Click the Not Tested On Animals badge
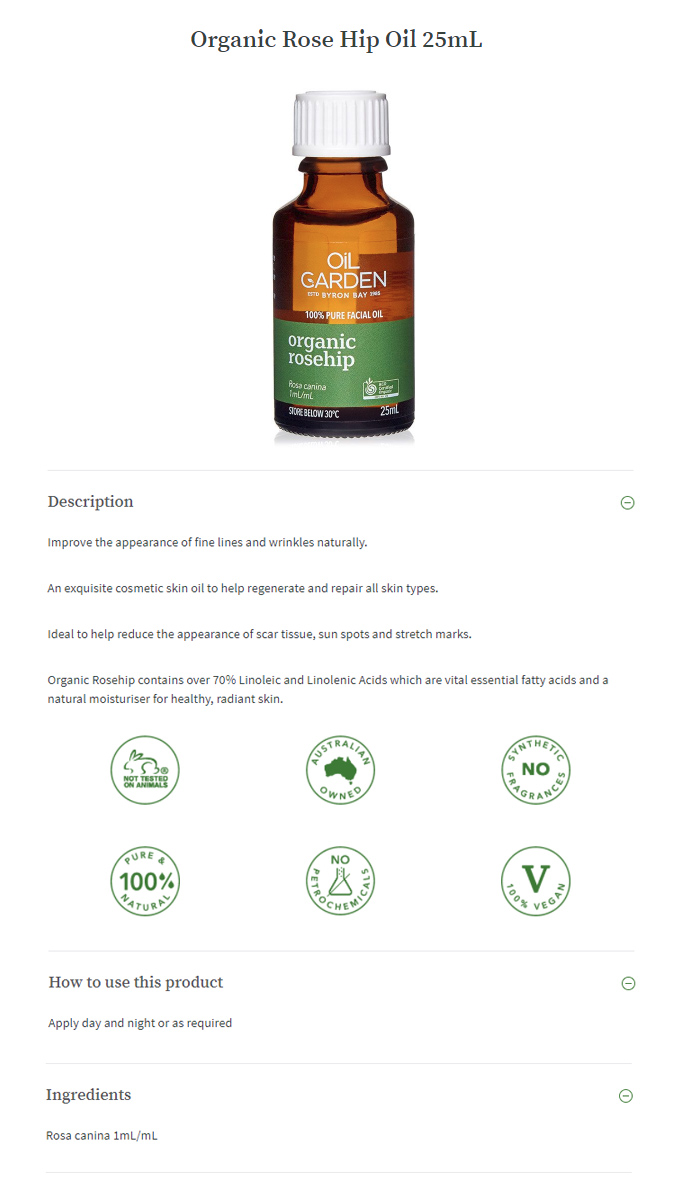 tap(145, 770)
